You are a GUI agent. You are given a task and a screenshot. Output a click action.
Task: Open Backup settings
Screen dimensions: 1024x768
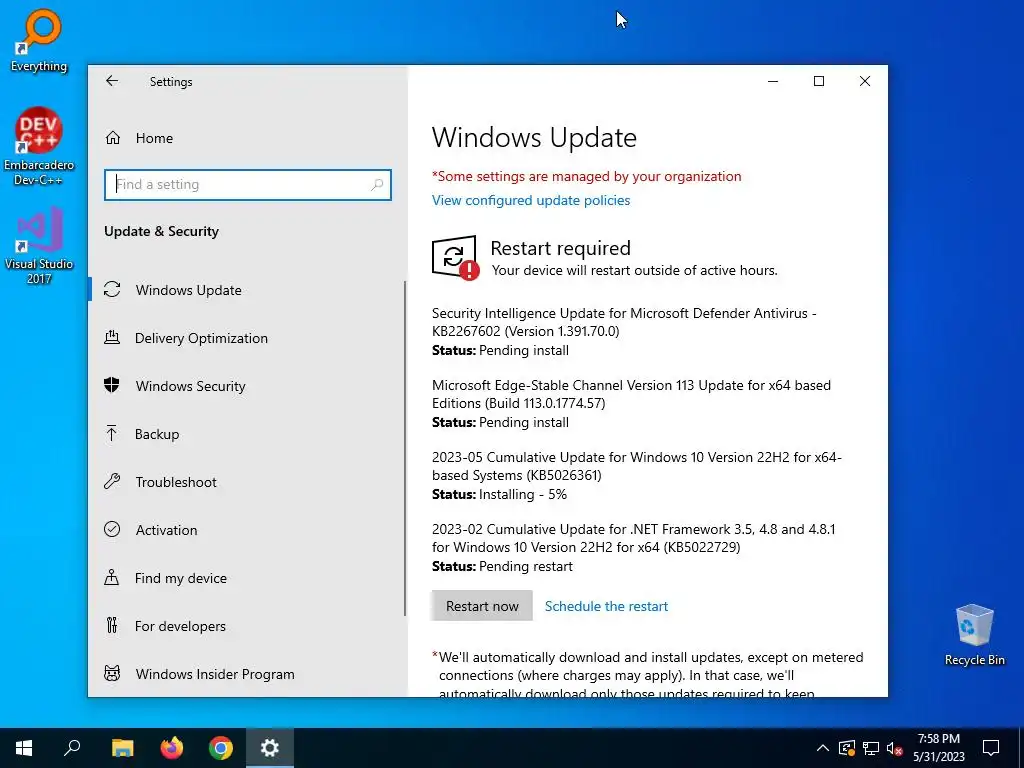tap(247, 434)
